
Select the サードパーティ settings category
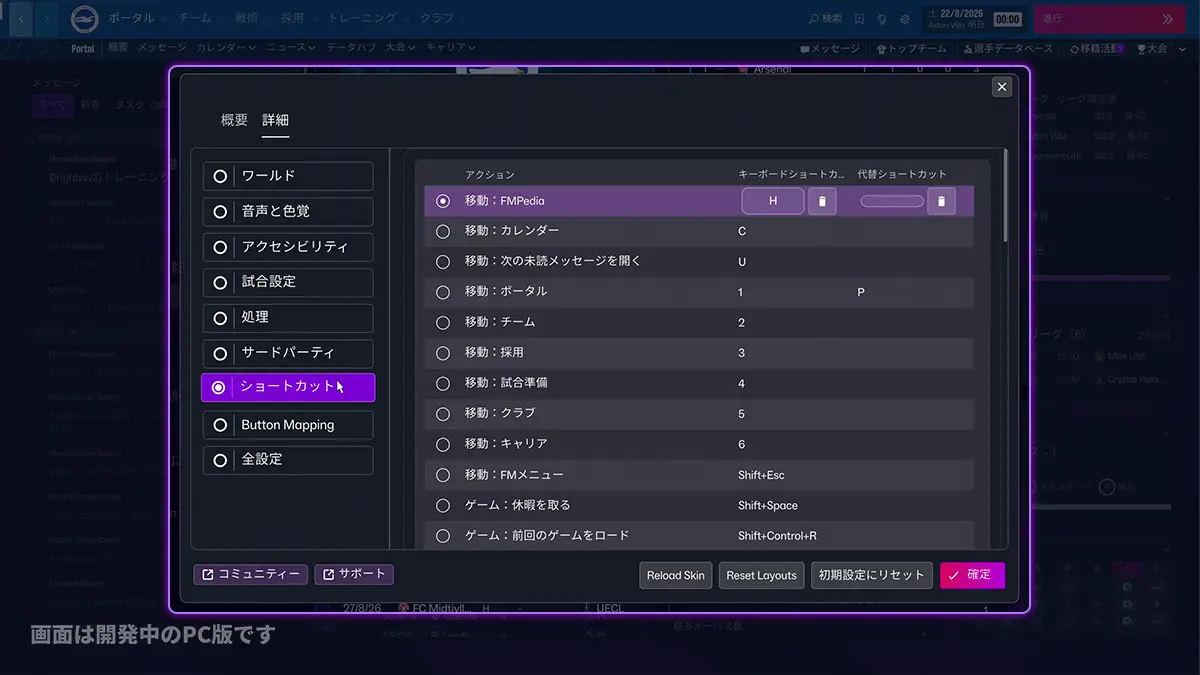point(288,353)
